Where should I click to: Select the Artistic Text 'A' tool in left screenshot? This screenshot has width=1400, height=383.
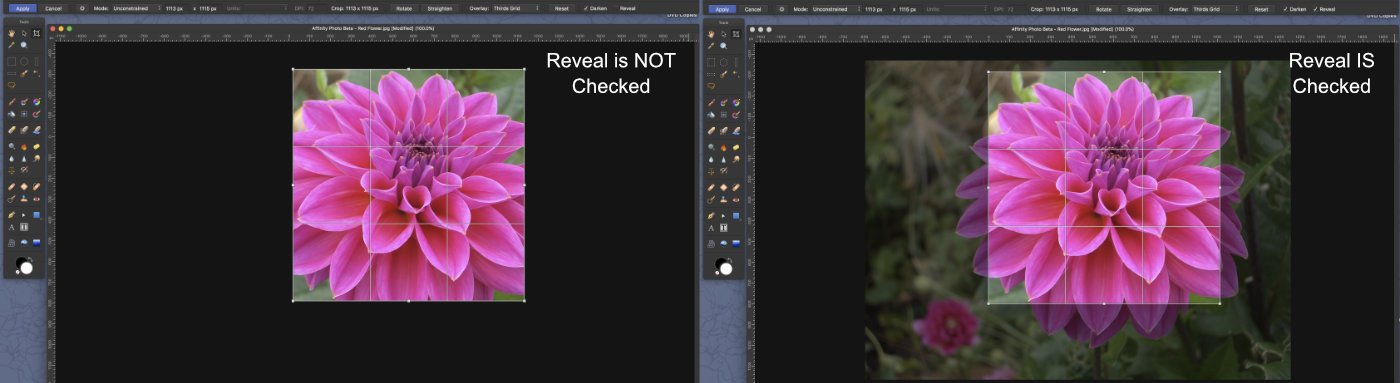point(12,227)
